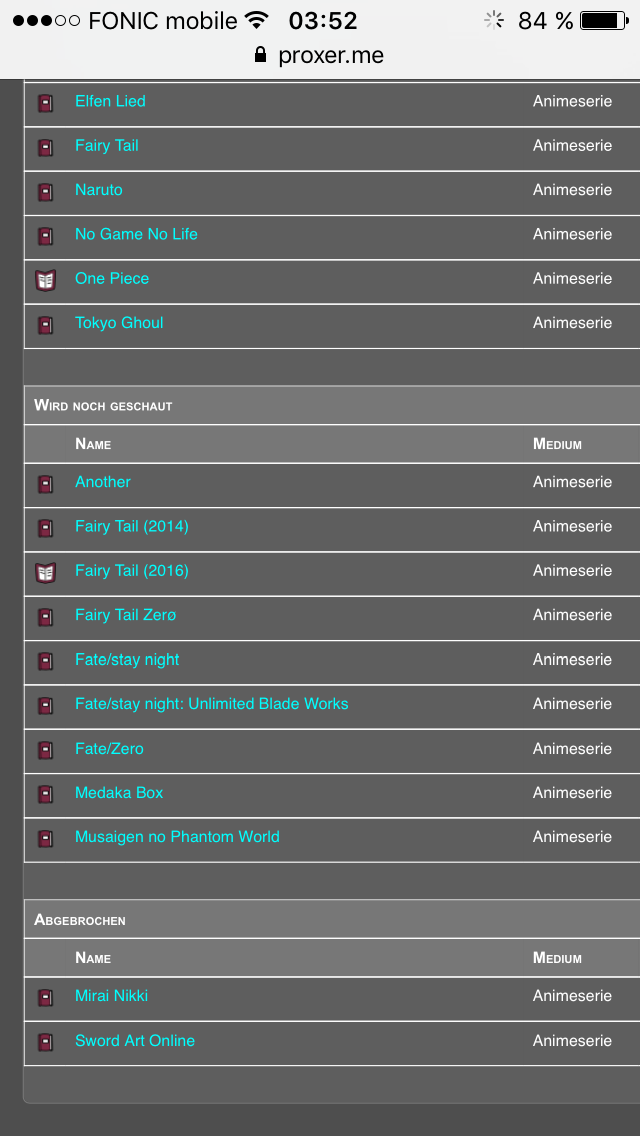
Task: Click the closed book icon next to Elfen Lied
Action: click(x=45, y=104)
